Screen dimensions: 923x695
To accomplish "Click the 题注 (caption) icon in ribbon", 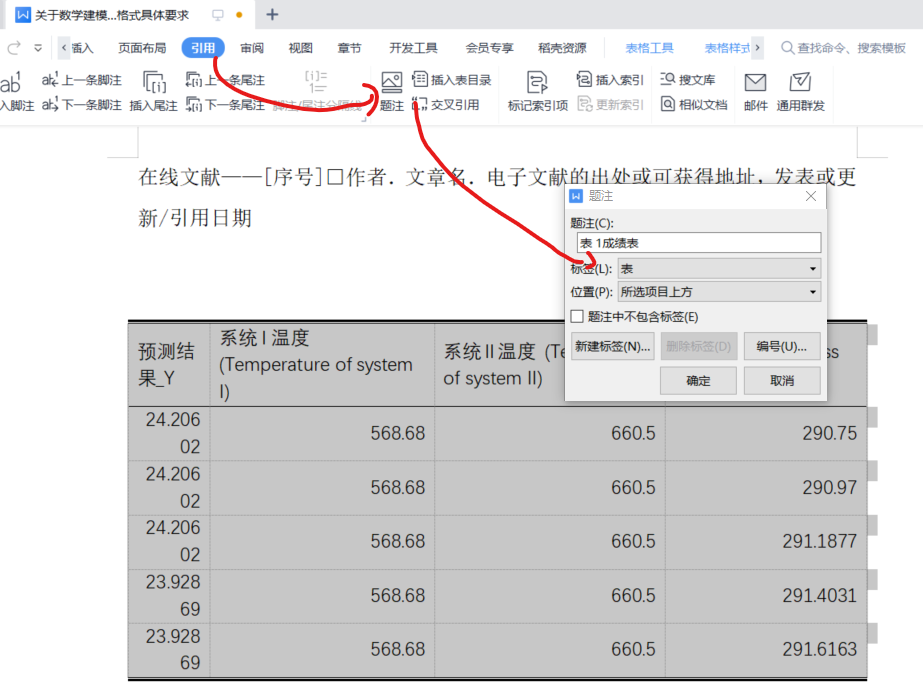I will [x=391, y=91].
